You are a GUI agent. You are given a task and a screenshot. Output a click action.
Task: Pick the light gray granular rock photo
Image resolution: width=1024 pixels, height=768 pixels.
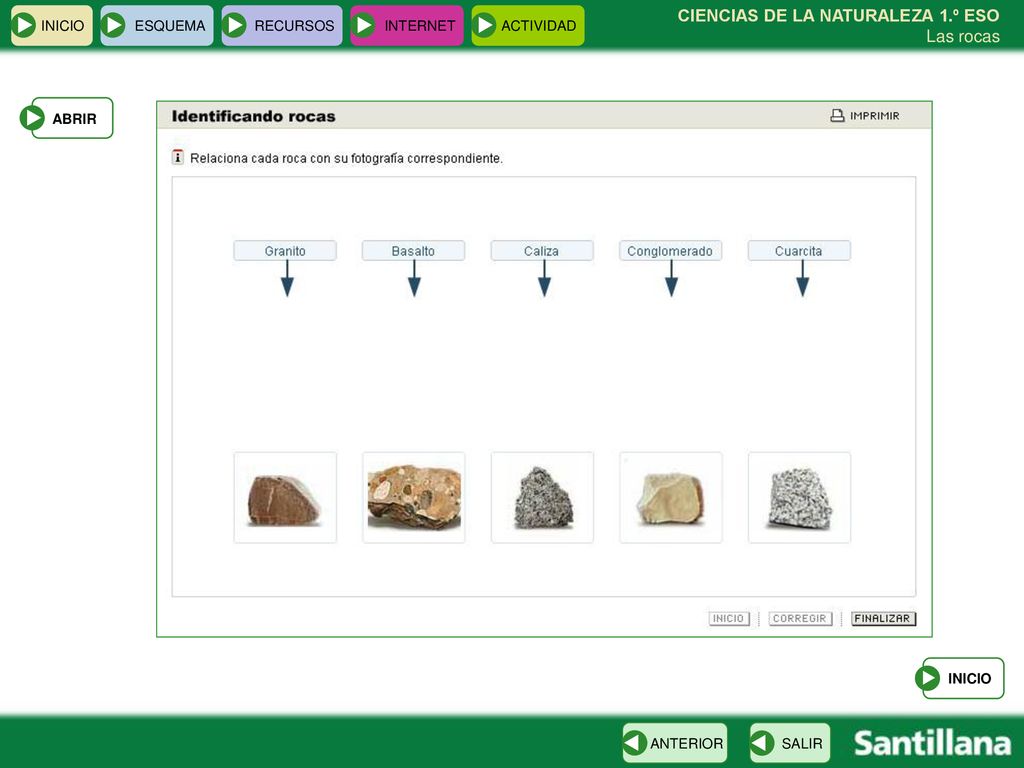coord(800,498)
